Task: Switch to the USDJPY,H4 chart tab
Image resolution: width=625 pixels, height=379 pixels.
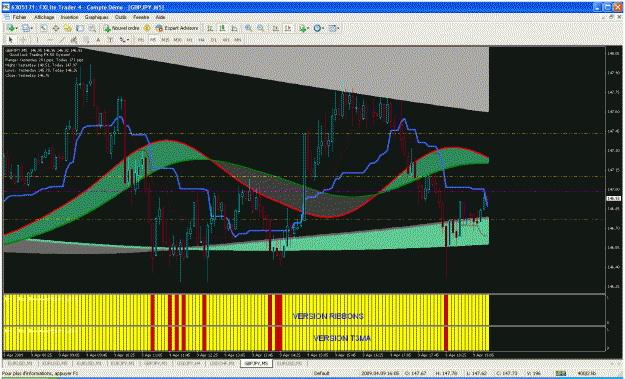Action: [x=189, y=363]
